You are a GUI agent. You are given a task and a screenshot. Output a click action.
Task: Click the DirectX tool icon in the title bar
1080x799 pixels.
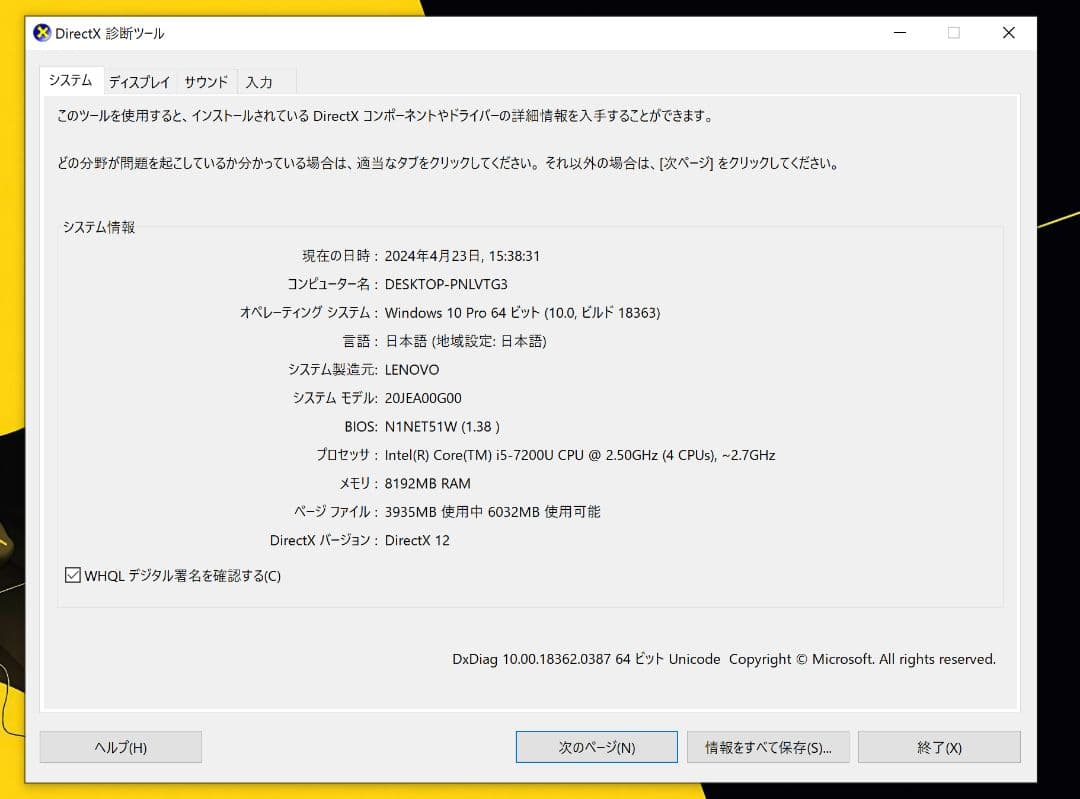[x=42, y=32]
